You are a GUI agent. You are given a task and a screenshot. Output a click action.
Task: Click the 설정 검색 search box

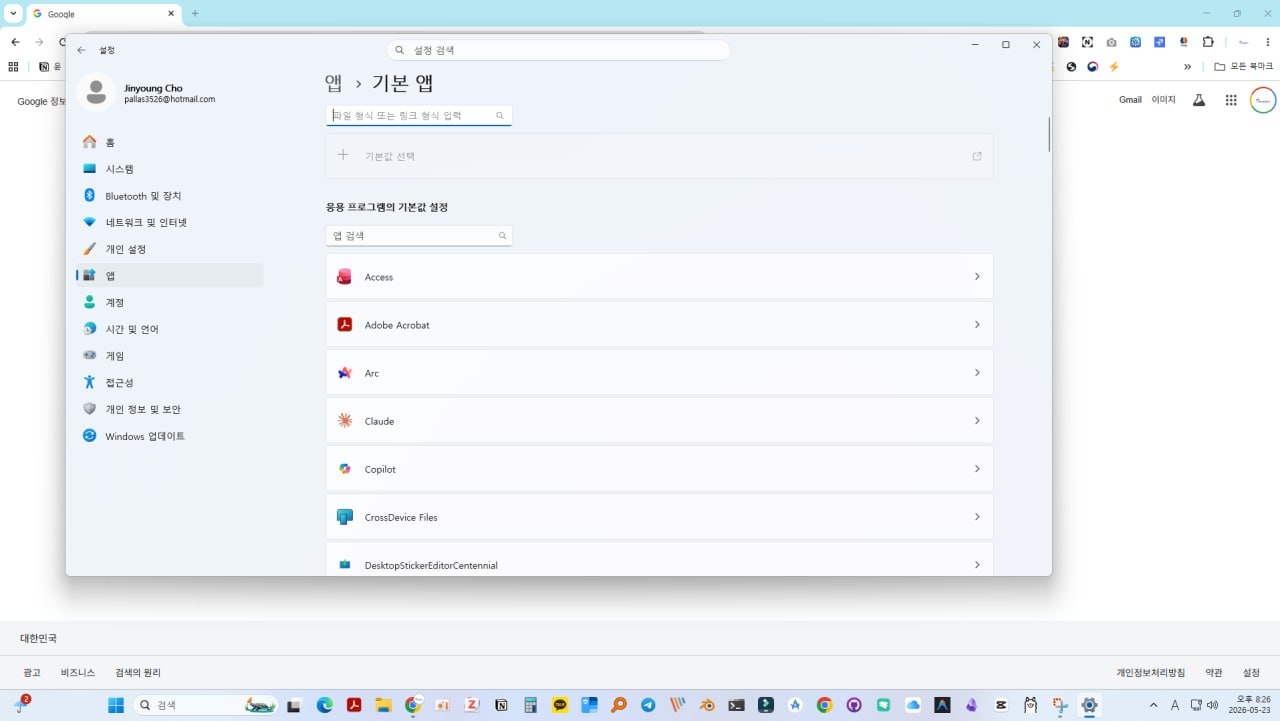(x=558, y=50)
